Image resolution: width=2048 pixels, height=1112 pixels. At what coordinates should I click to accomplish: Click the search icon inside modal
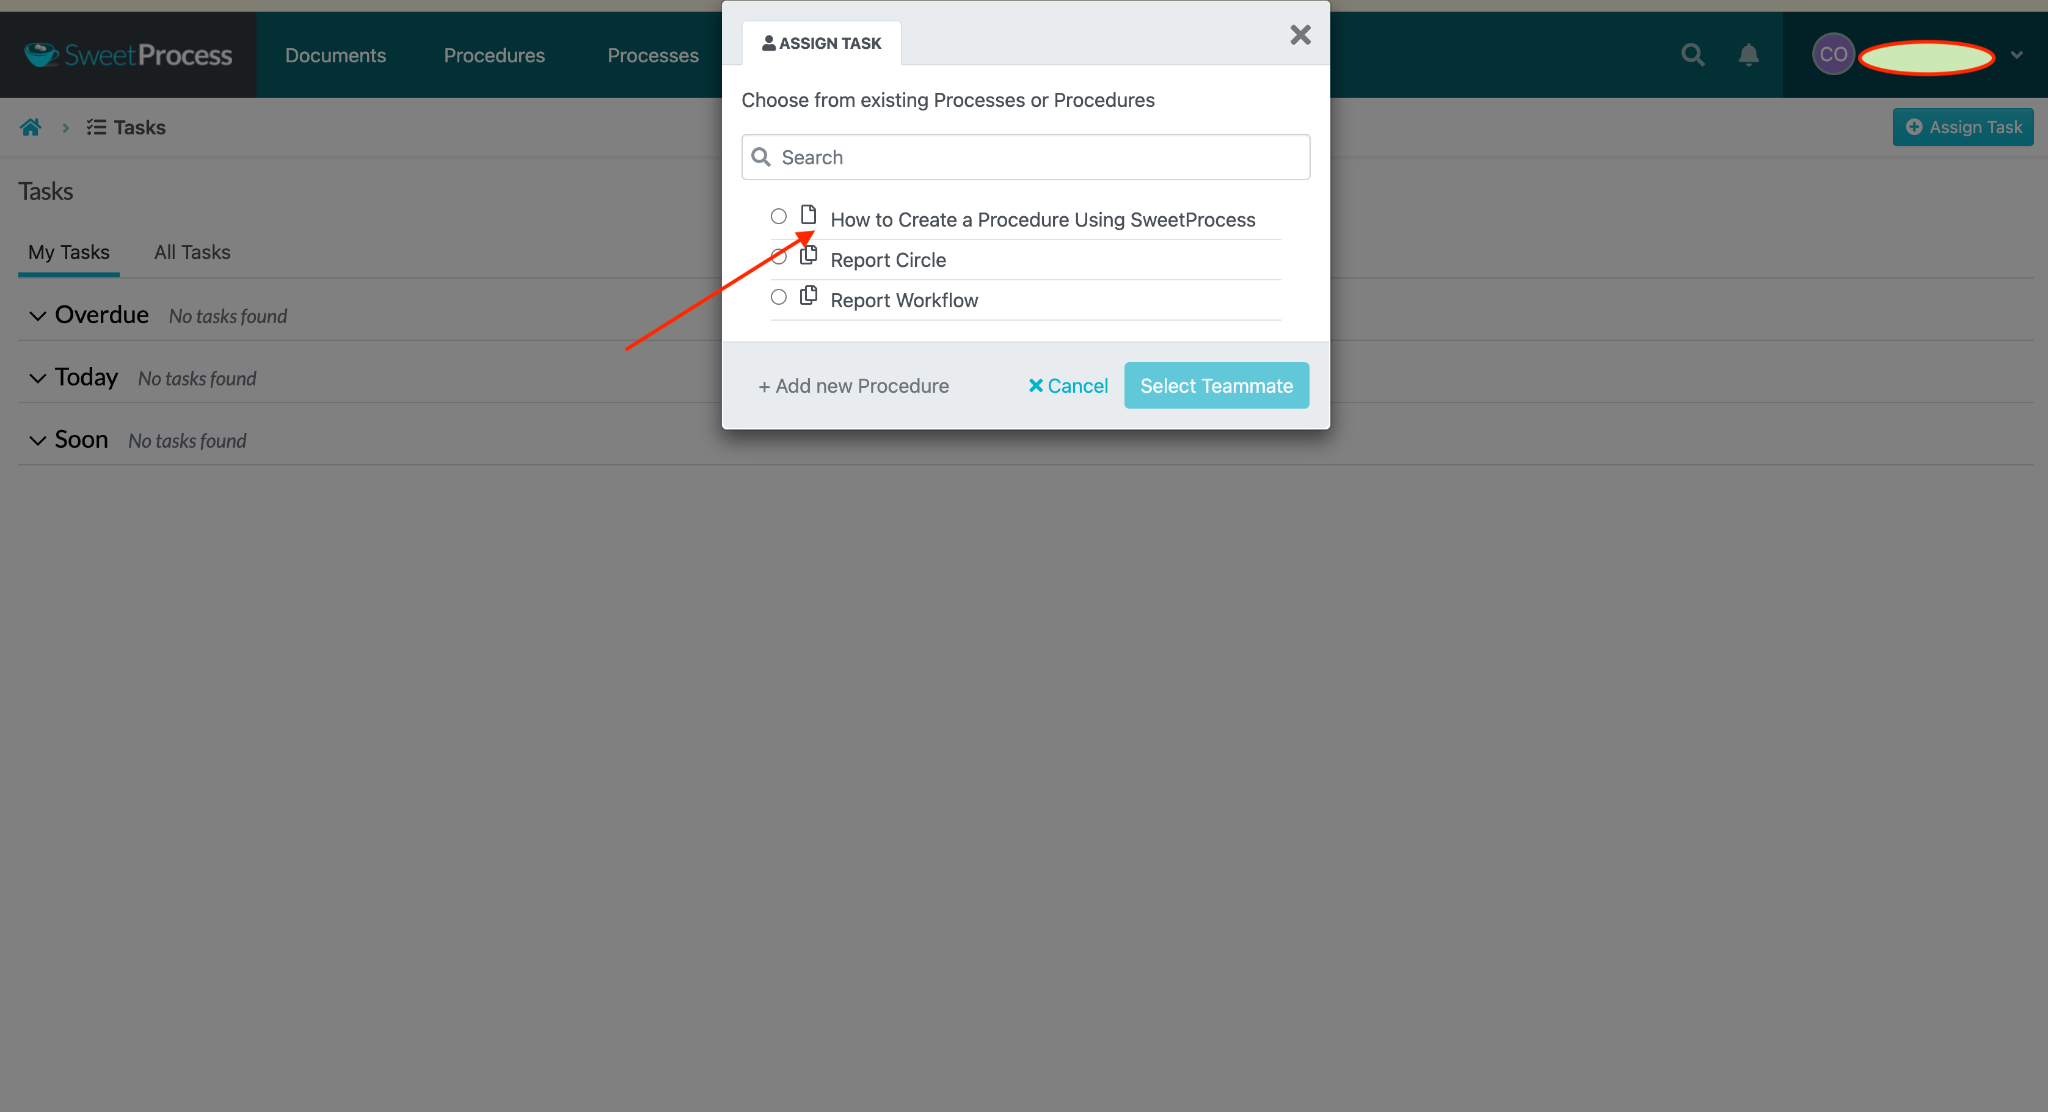[x=763, y=156]
